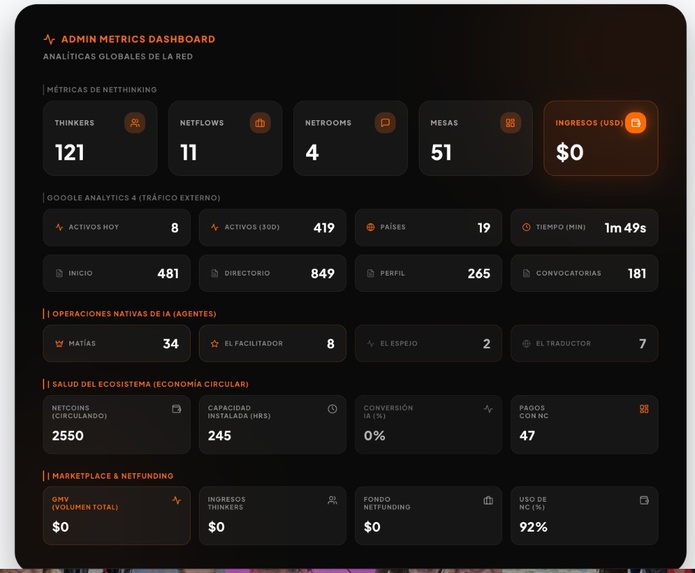Viewport: 695px width, 573px height.
Task: Click the Activos Hoy pulse icon
Action: coord(59,227)
